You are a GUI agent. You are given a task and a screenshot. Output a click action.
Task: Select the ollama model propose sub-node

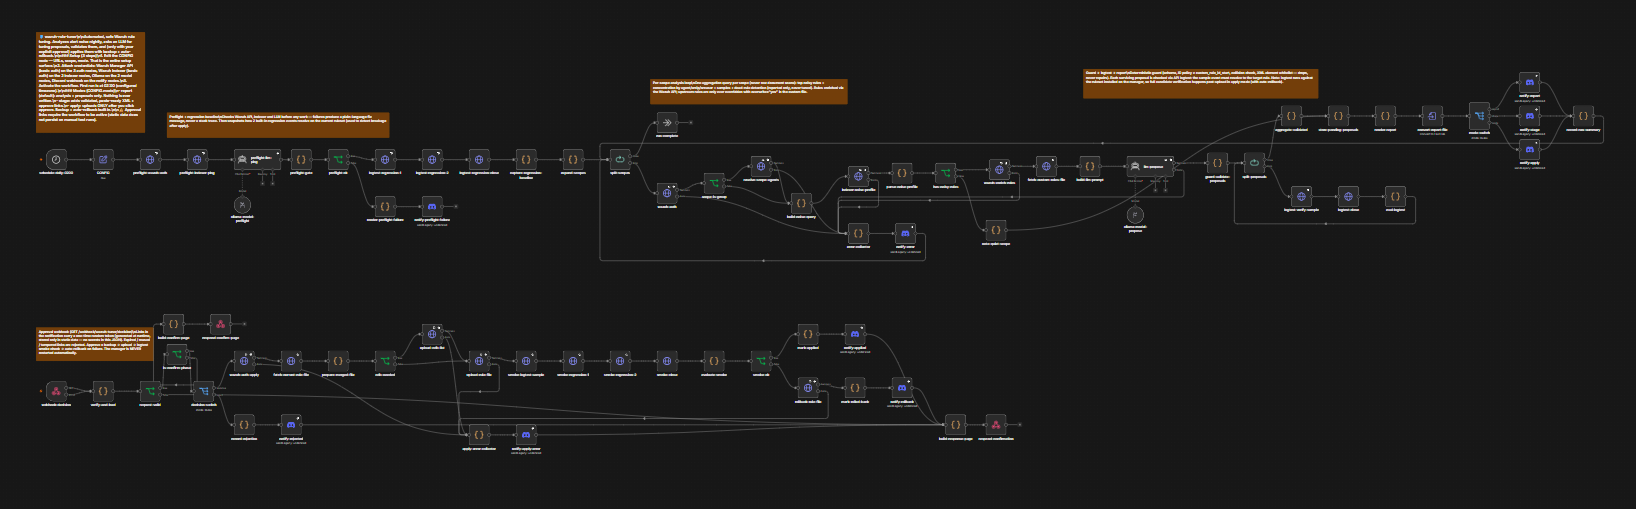click(x=1135, y=215)
